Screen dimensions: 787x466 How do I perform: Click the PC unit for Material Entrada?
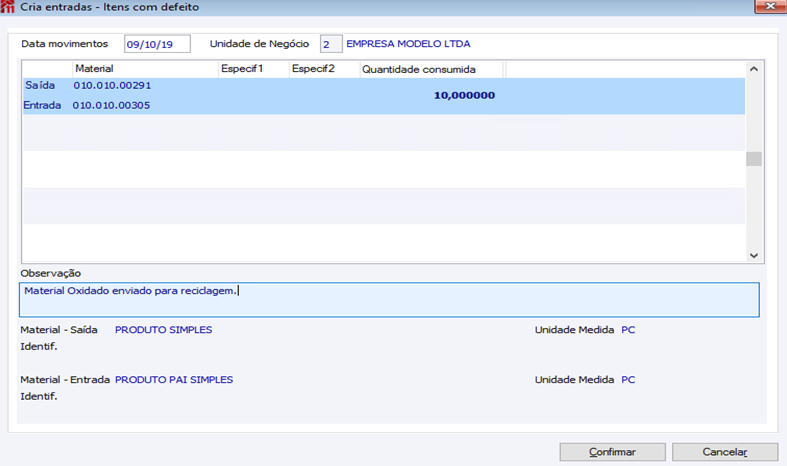coord(628,380)
